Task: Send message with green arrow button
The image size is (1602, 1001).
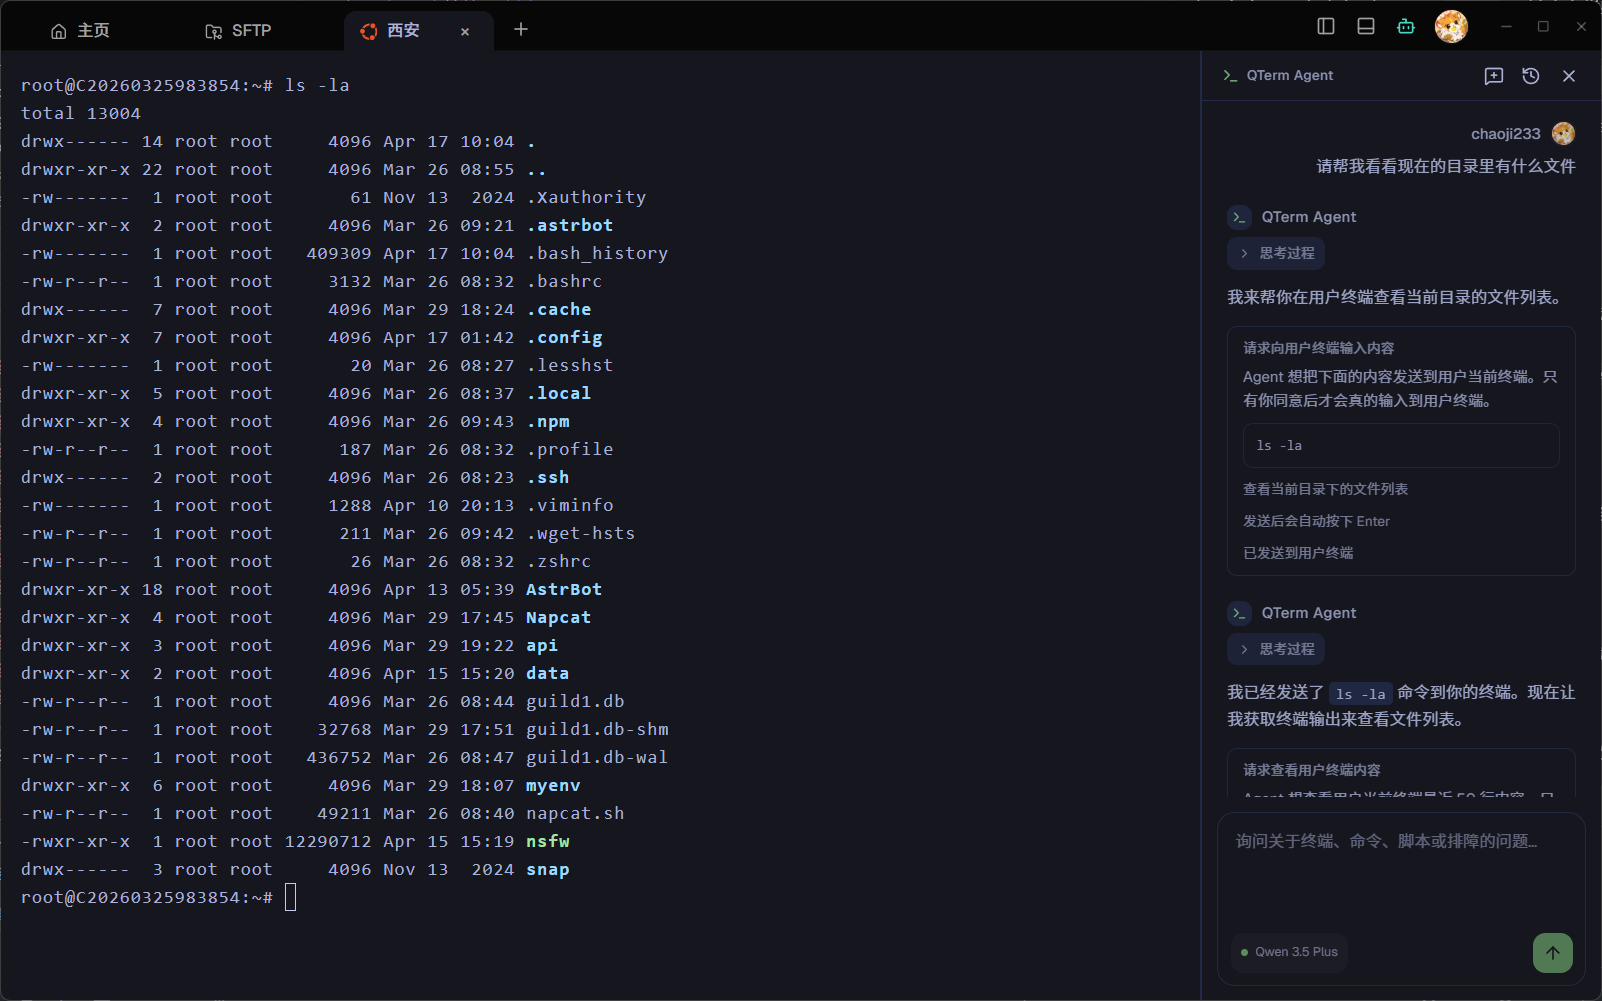Action: (1553, 953)
